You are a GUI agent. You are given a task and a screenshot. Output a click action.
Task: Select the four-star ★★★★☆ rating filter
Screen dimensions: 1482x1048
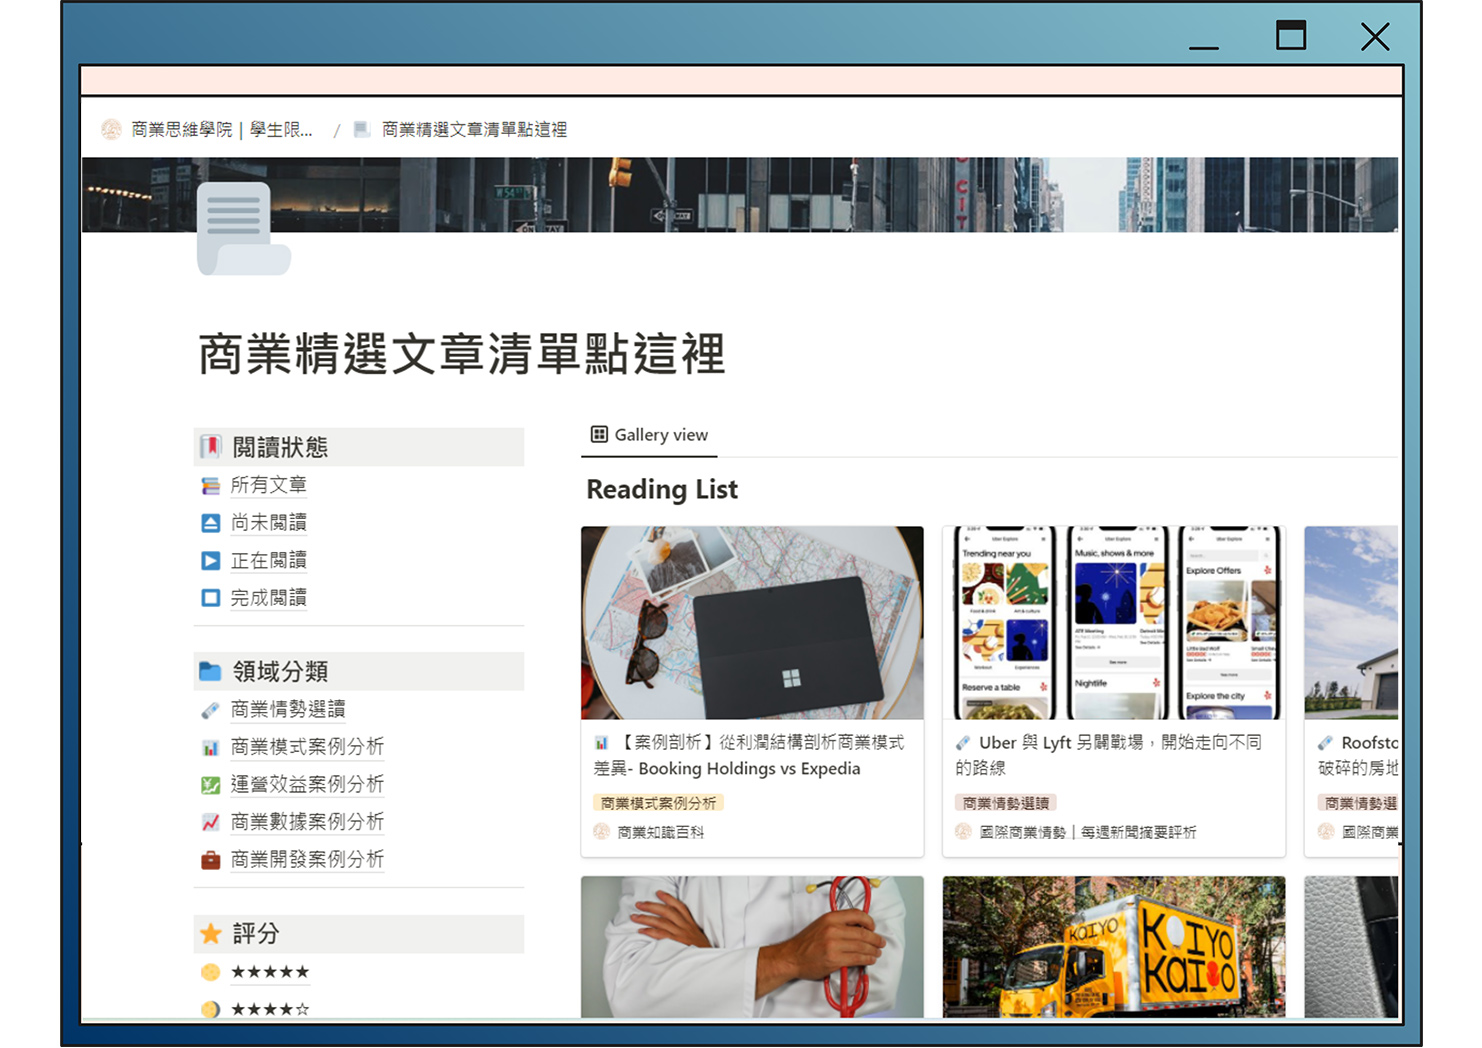270,1009
